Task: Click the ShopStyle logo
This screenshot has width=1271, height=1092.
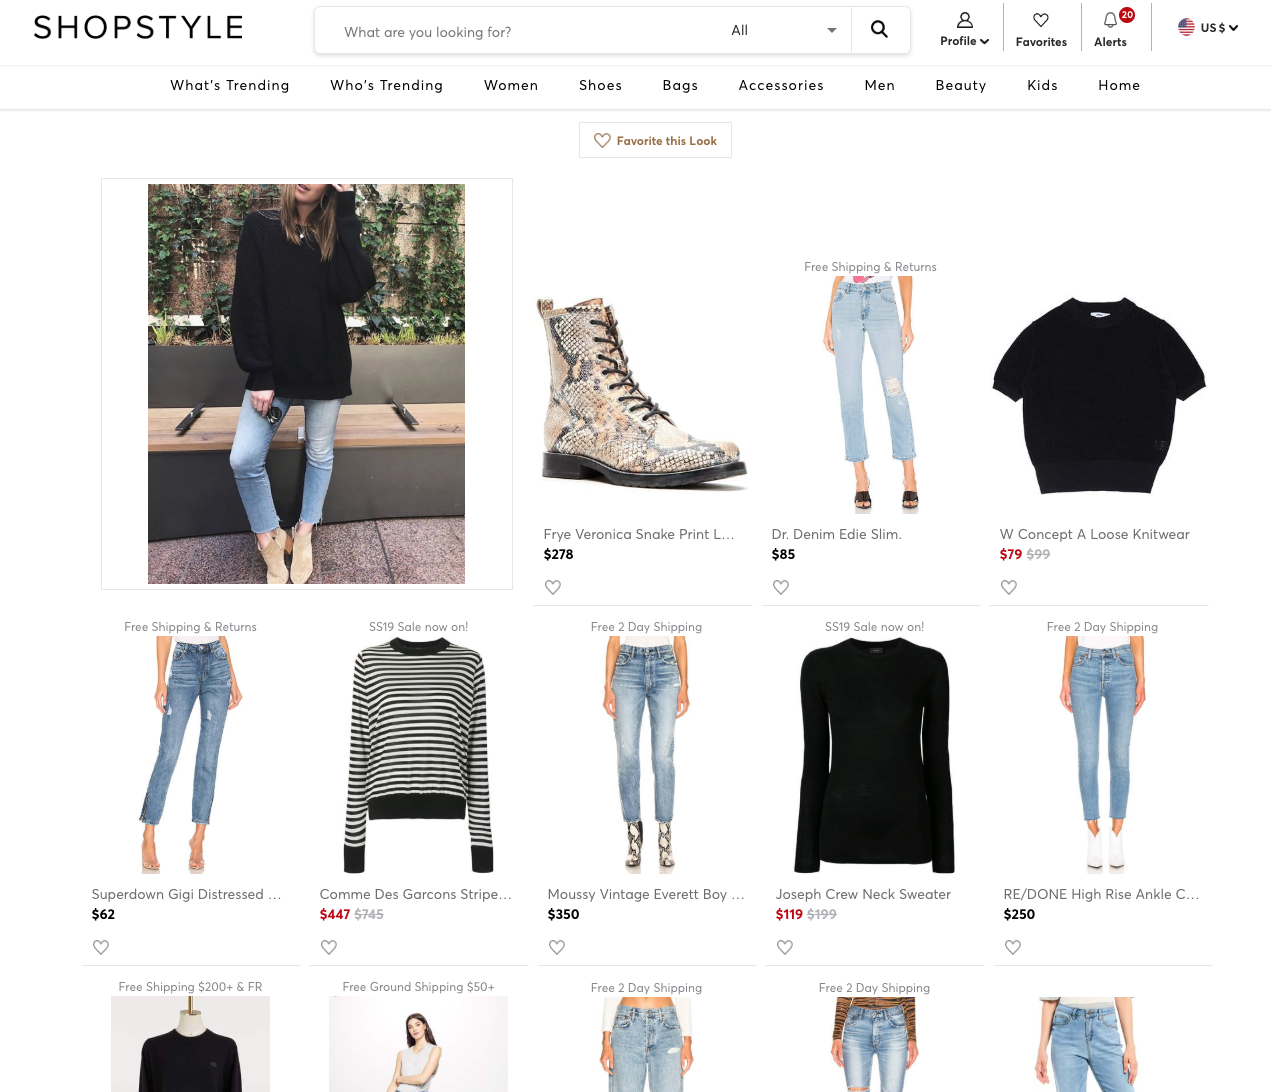Action: tap(138, 28)
